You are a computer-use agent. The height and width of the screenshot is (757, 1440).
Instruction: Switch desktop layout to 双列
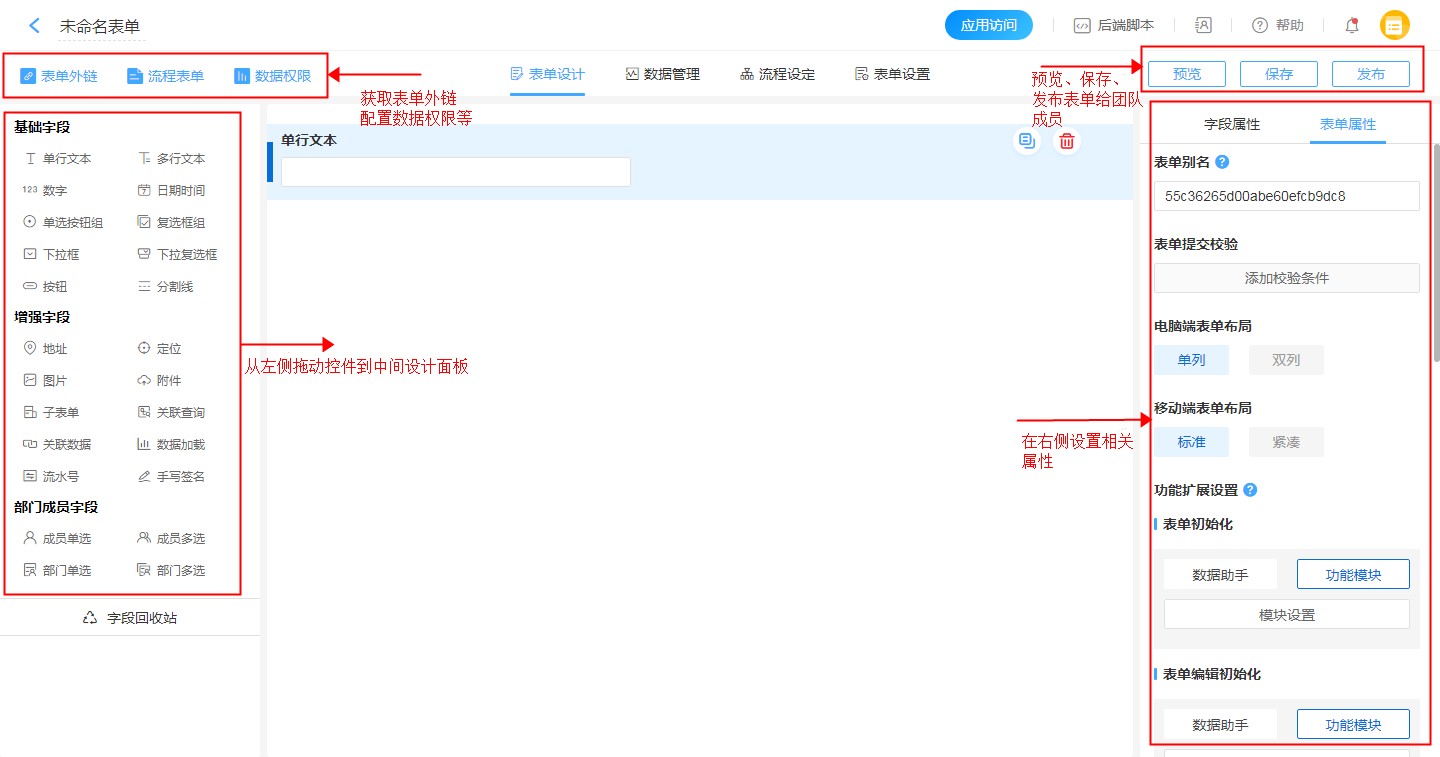[1286, 360]
